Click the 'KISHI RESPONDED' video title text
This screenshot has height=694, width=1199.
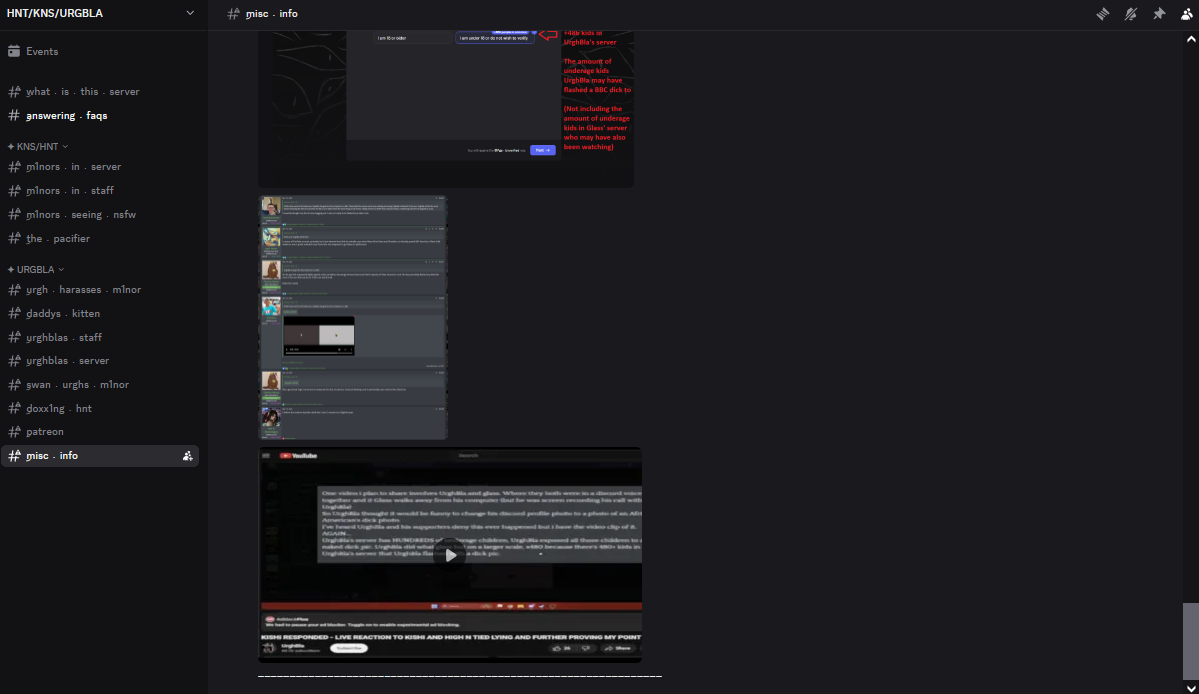(x=451, y=637)
